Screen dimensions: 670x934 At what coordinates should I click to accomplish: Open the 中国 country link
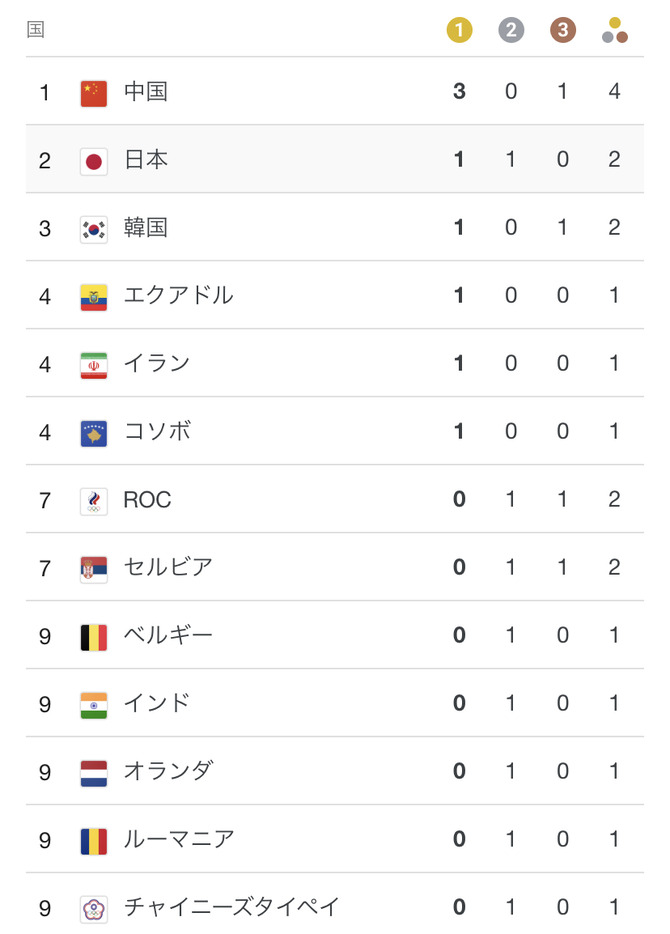(146, 92)
